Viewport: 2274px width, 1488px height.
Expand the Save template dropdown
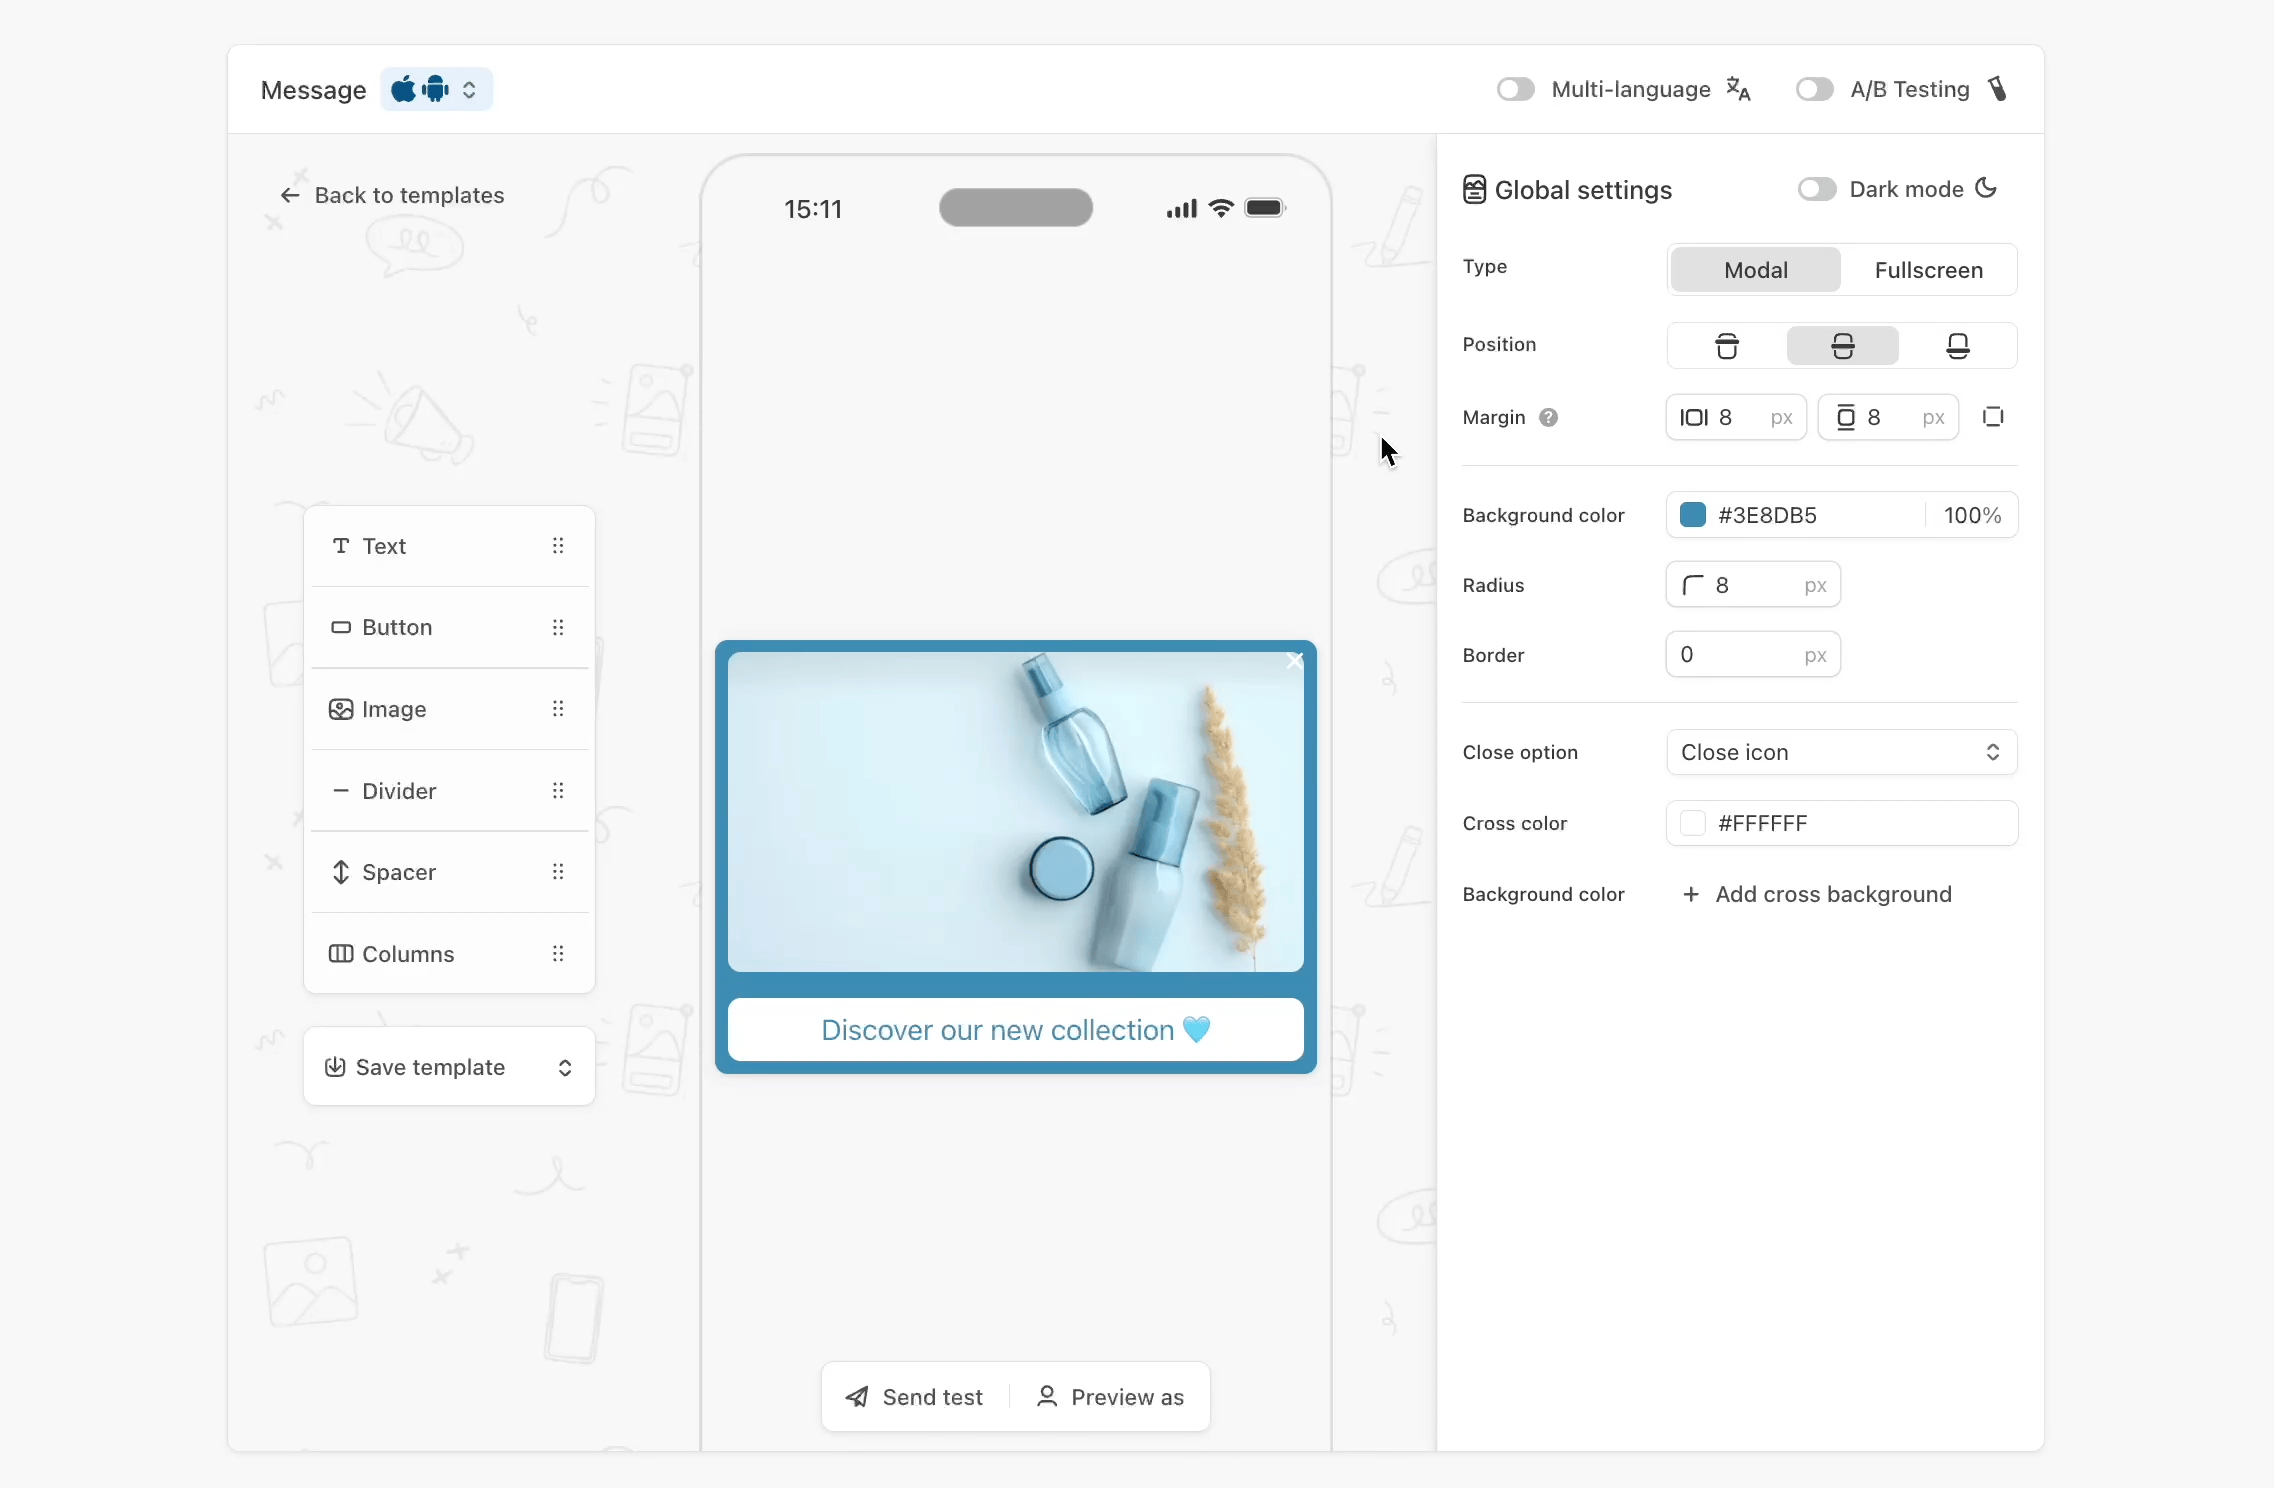point(565,1068)
